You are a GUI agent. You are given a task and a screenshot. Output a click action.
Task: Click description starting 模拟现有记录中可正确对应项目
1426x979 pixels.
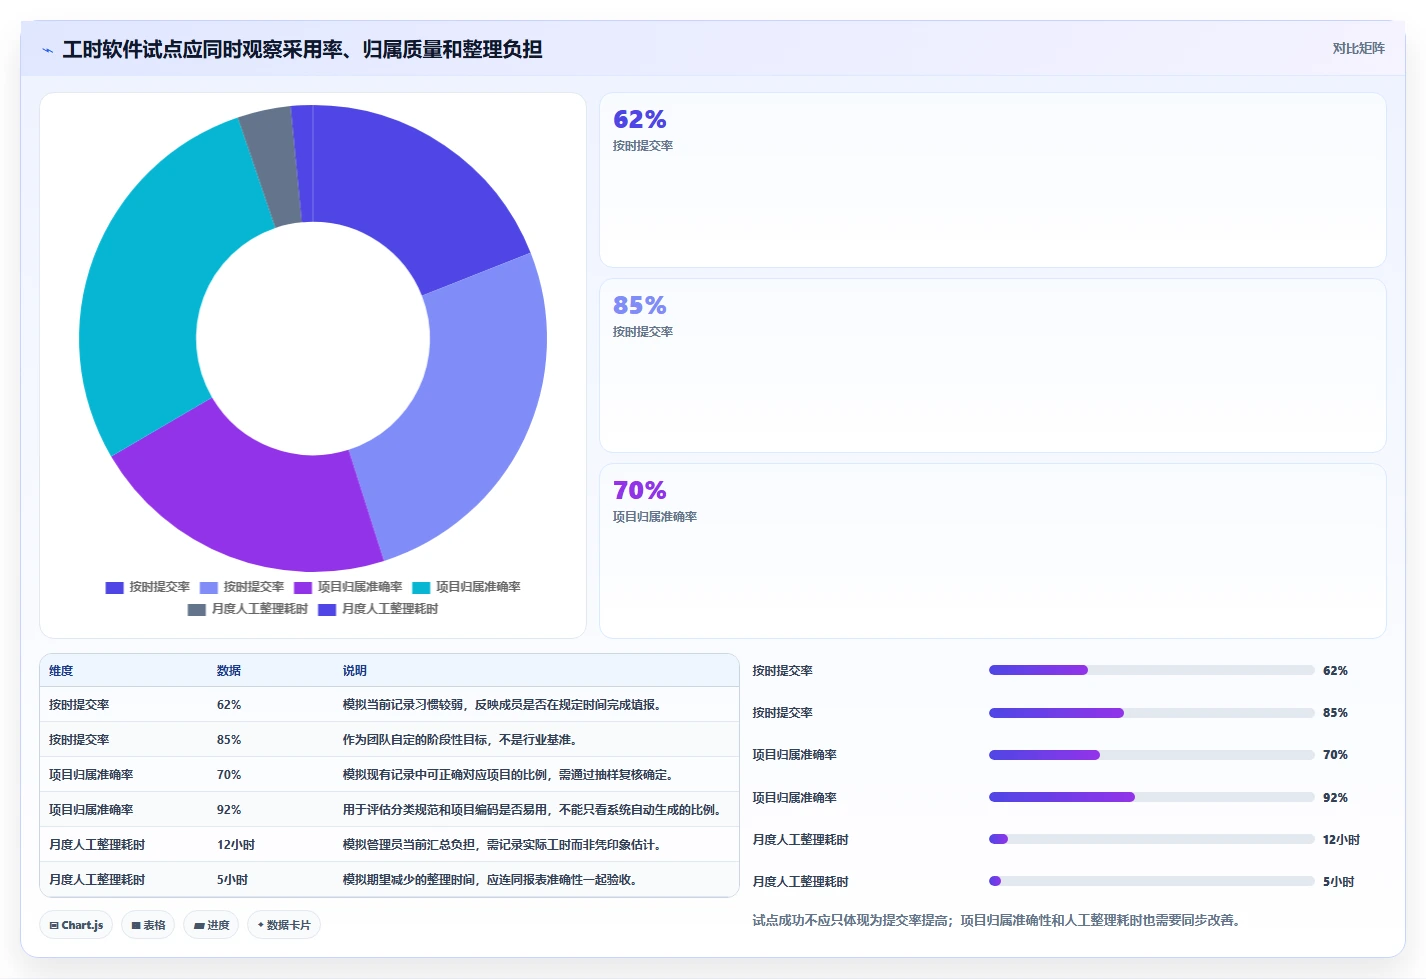pyautogui.click(x=508, y=775)
